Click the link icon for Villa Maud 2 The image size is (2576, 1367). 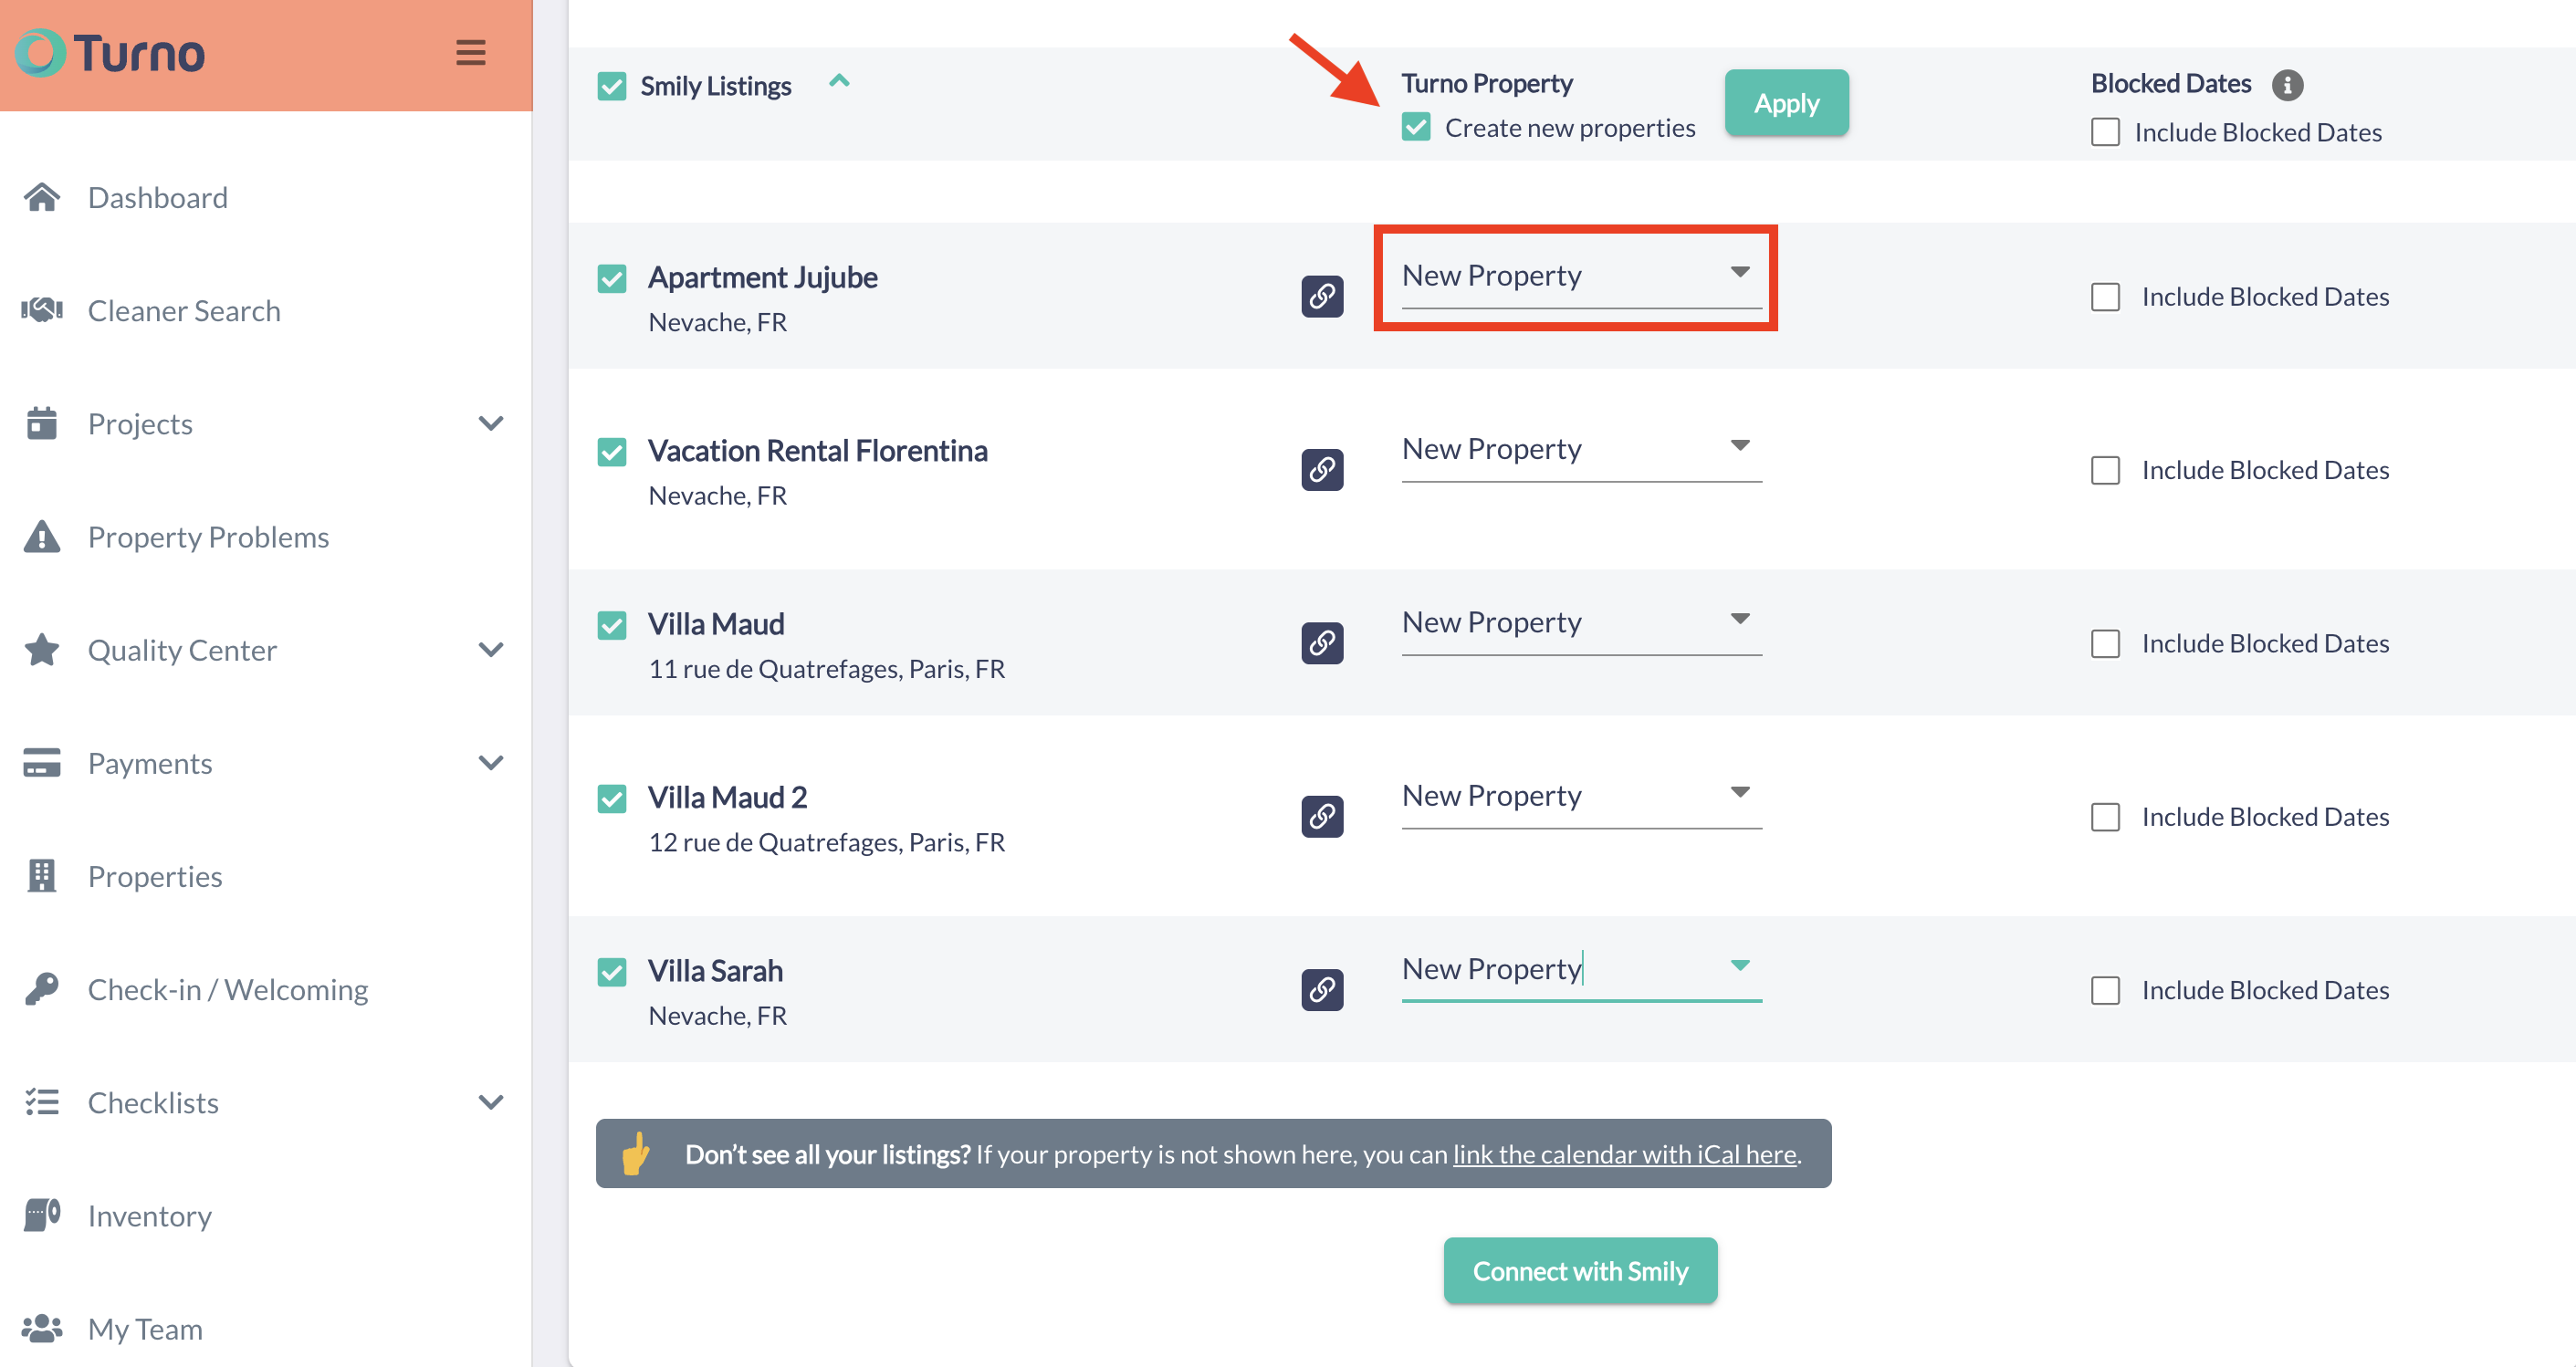click(1321, 816)
